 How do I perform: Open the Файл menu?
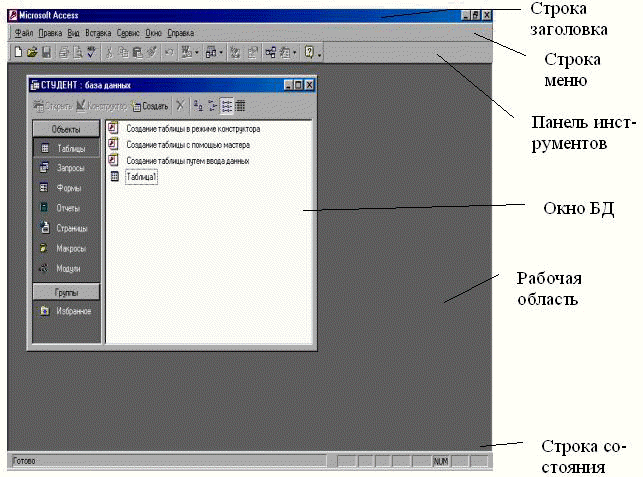(x=24, y=33)
